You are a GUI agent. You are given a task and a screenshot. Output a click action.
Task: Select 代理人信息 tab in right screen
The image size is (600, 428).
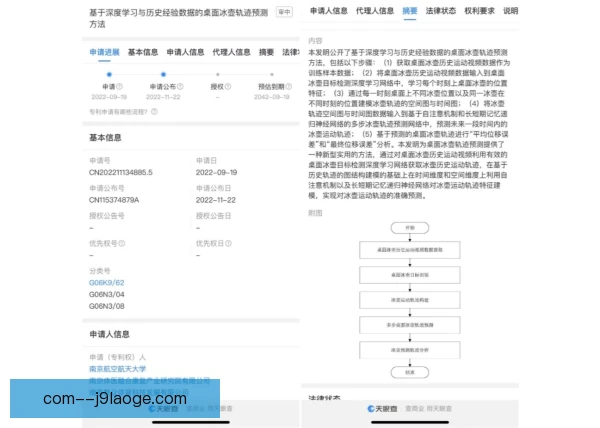point(375,11)
